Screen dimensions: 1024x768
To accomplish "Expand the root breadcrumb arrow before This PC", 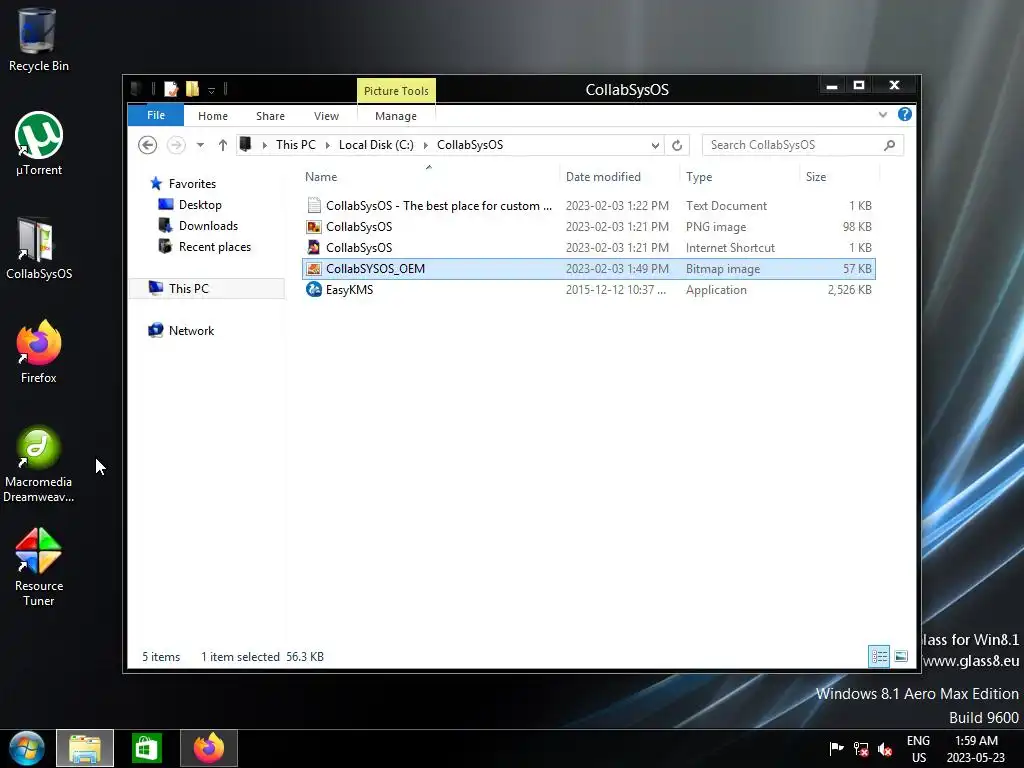I will (264, 145).
